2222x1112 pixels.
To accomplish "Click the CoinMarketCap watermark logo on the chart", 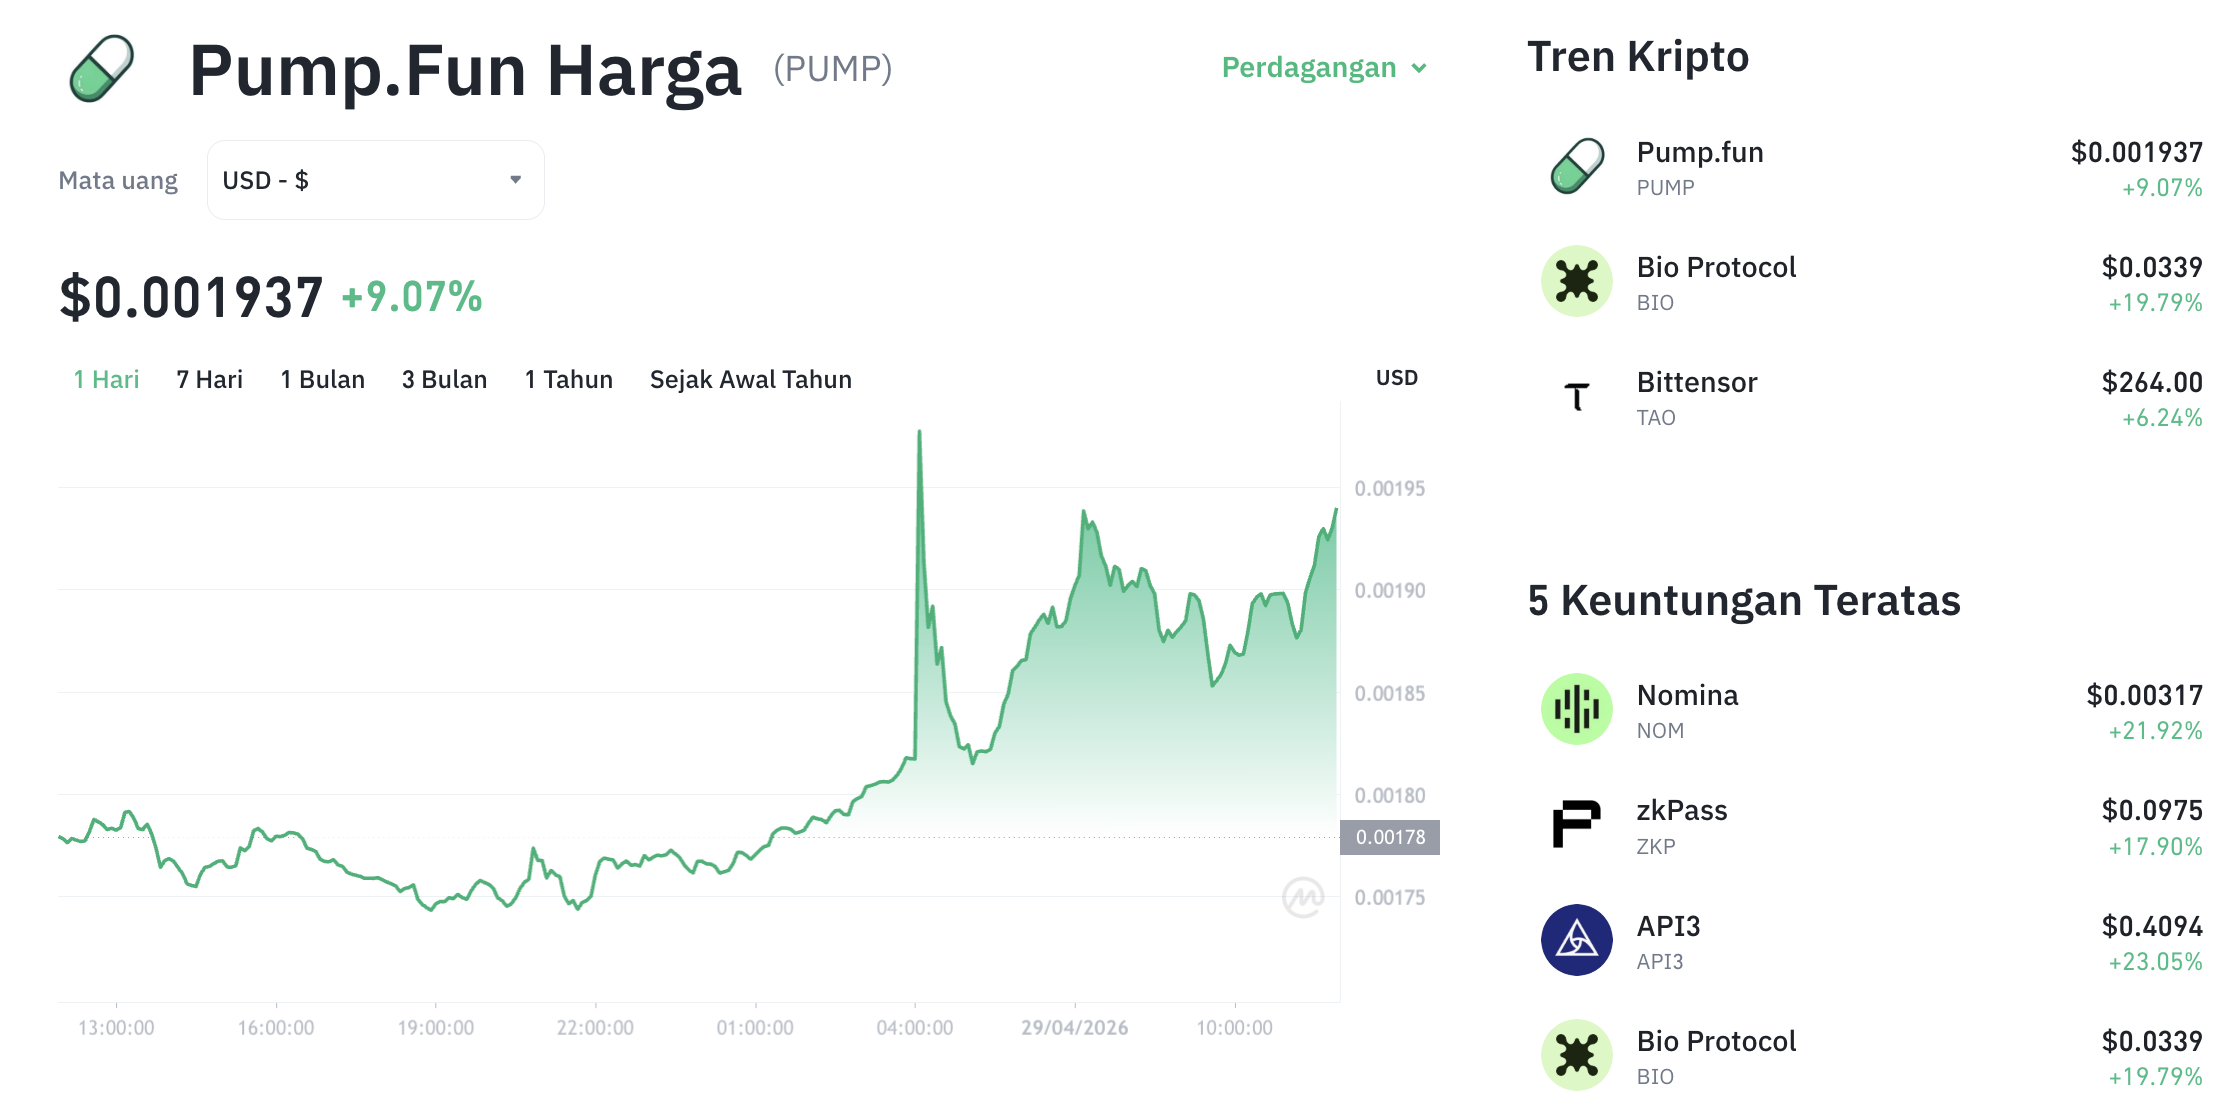I will coord(1302,897).
